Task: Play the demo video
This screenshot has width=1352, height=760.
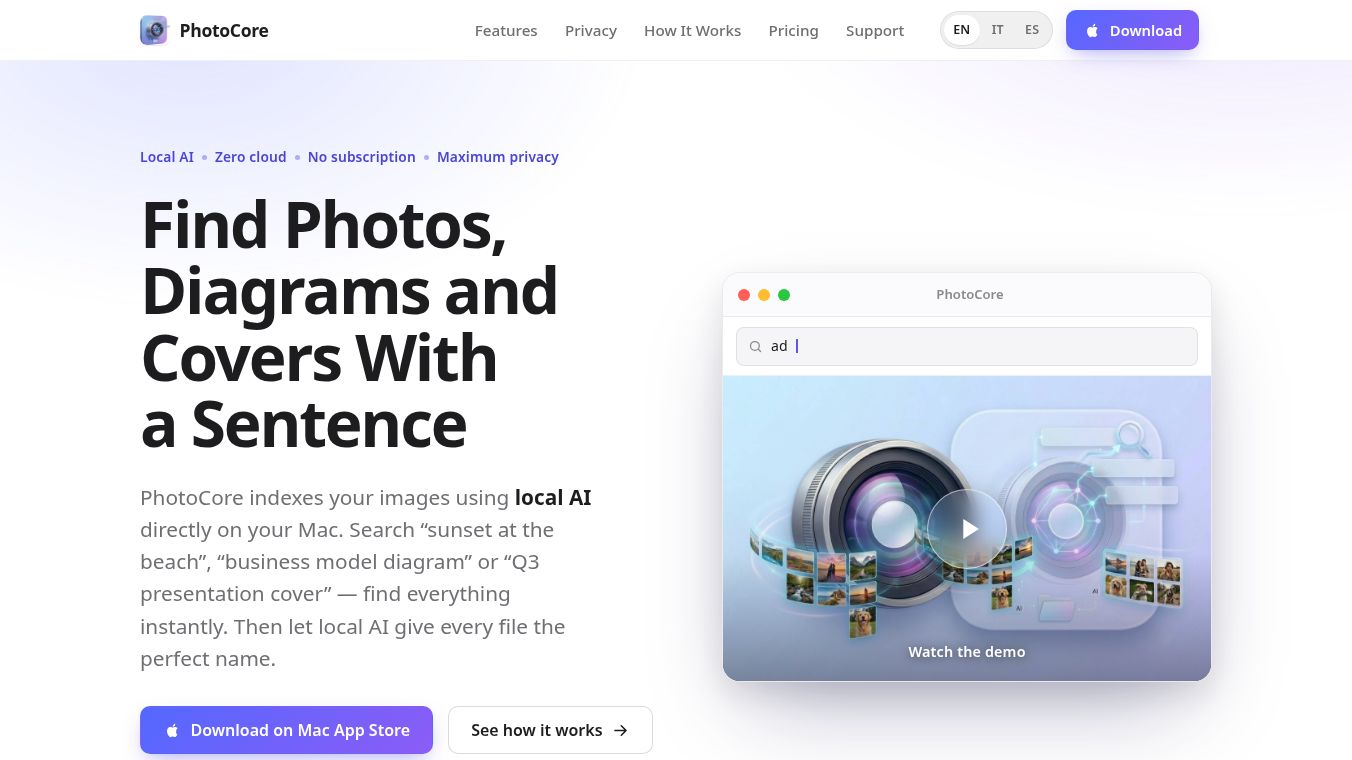Action: (967, 529)
